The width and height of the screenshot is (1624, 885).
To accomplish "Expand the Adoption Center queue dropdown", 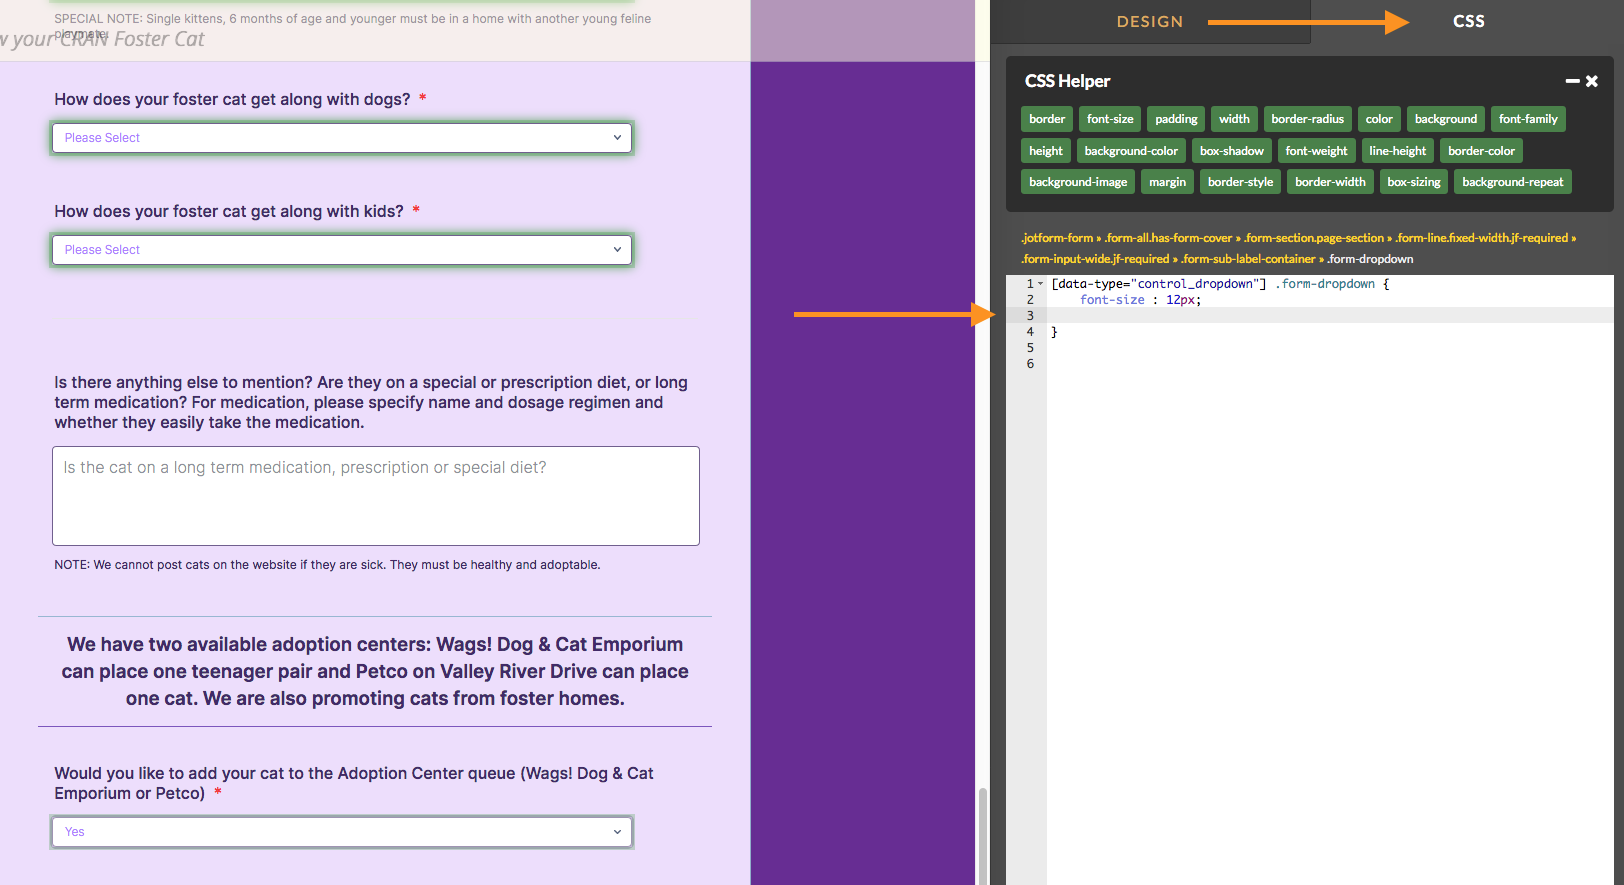I will (x=341, y=832).
